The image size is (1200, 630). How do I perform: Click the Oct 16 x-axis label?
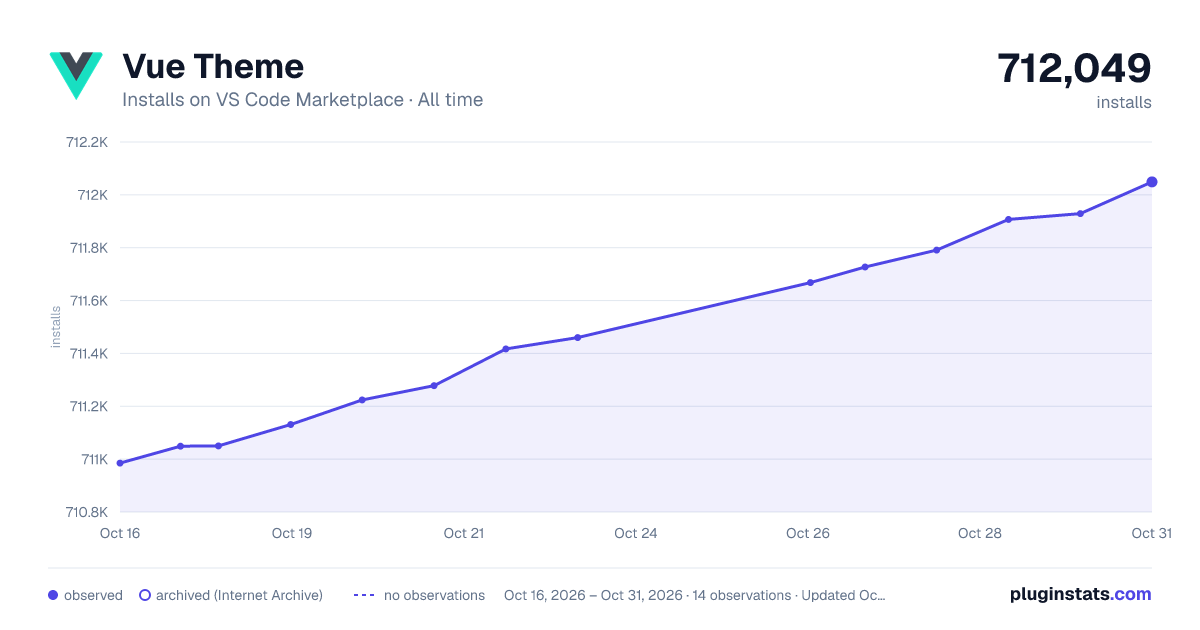pos(120,533)
